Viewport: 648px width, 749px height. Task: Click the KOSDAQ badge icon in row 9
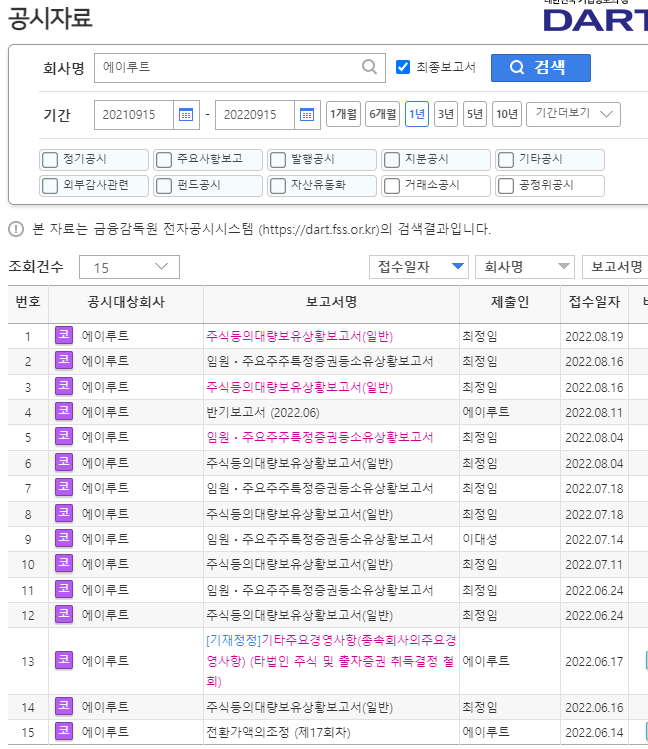tap(64, 538)
